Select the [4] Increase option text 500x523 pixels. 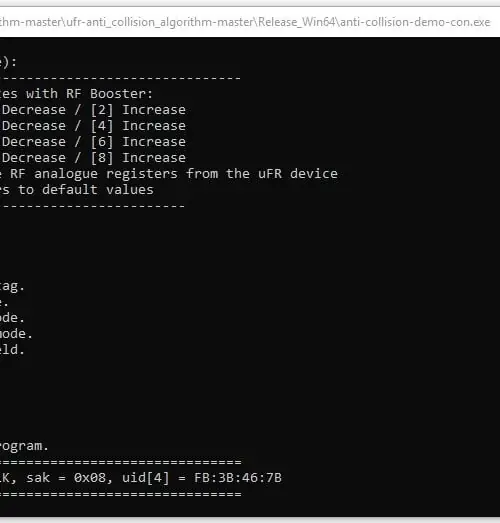tap(138, 126)
